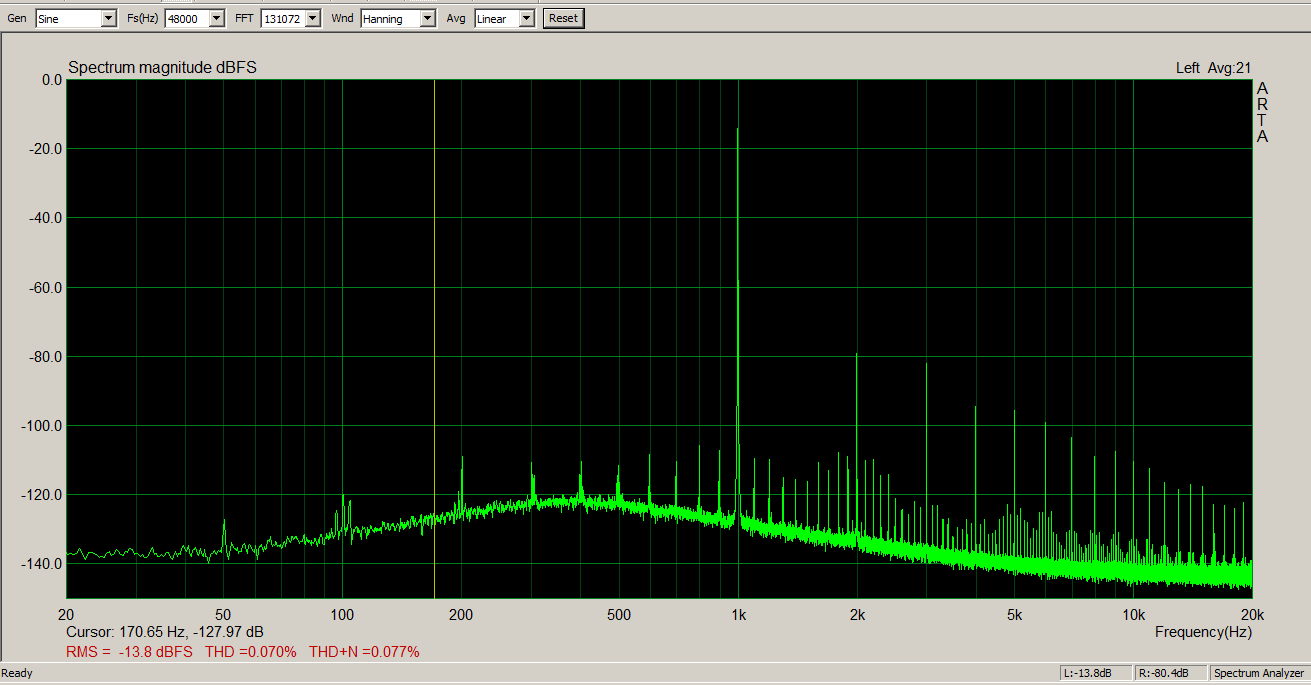Click the Reset averaging button

[x=563, y=18]
